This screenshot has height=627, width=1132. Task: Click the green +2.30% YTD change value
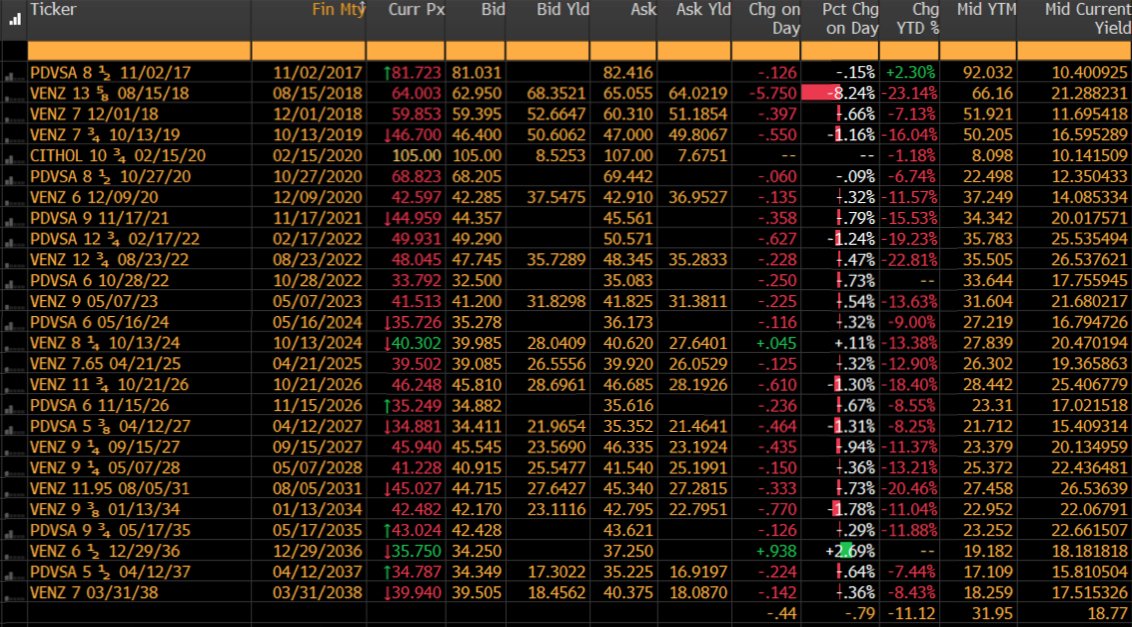[910, 73]
